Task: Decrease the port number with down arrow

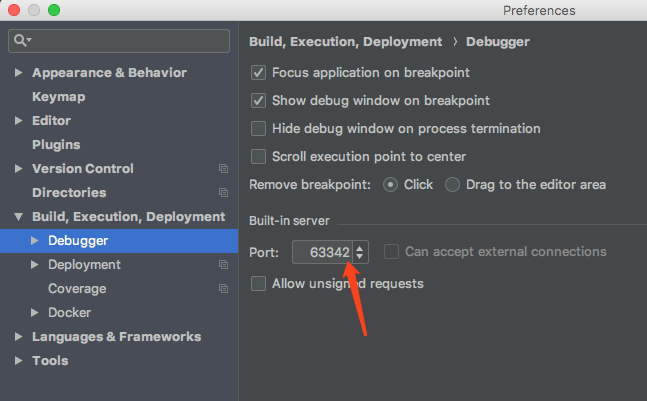Action: tap(360, 257)
